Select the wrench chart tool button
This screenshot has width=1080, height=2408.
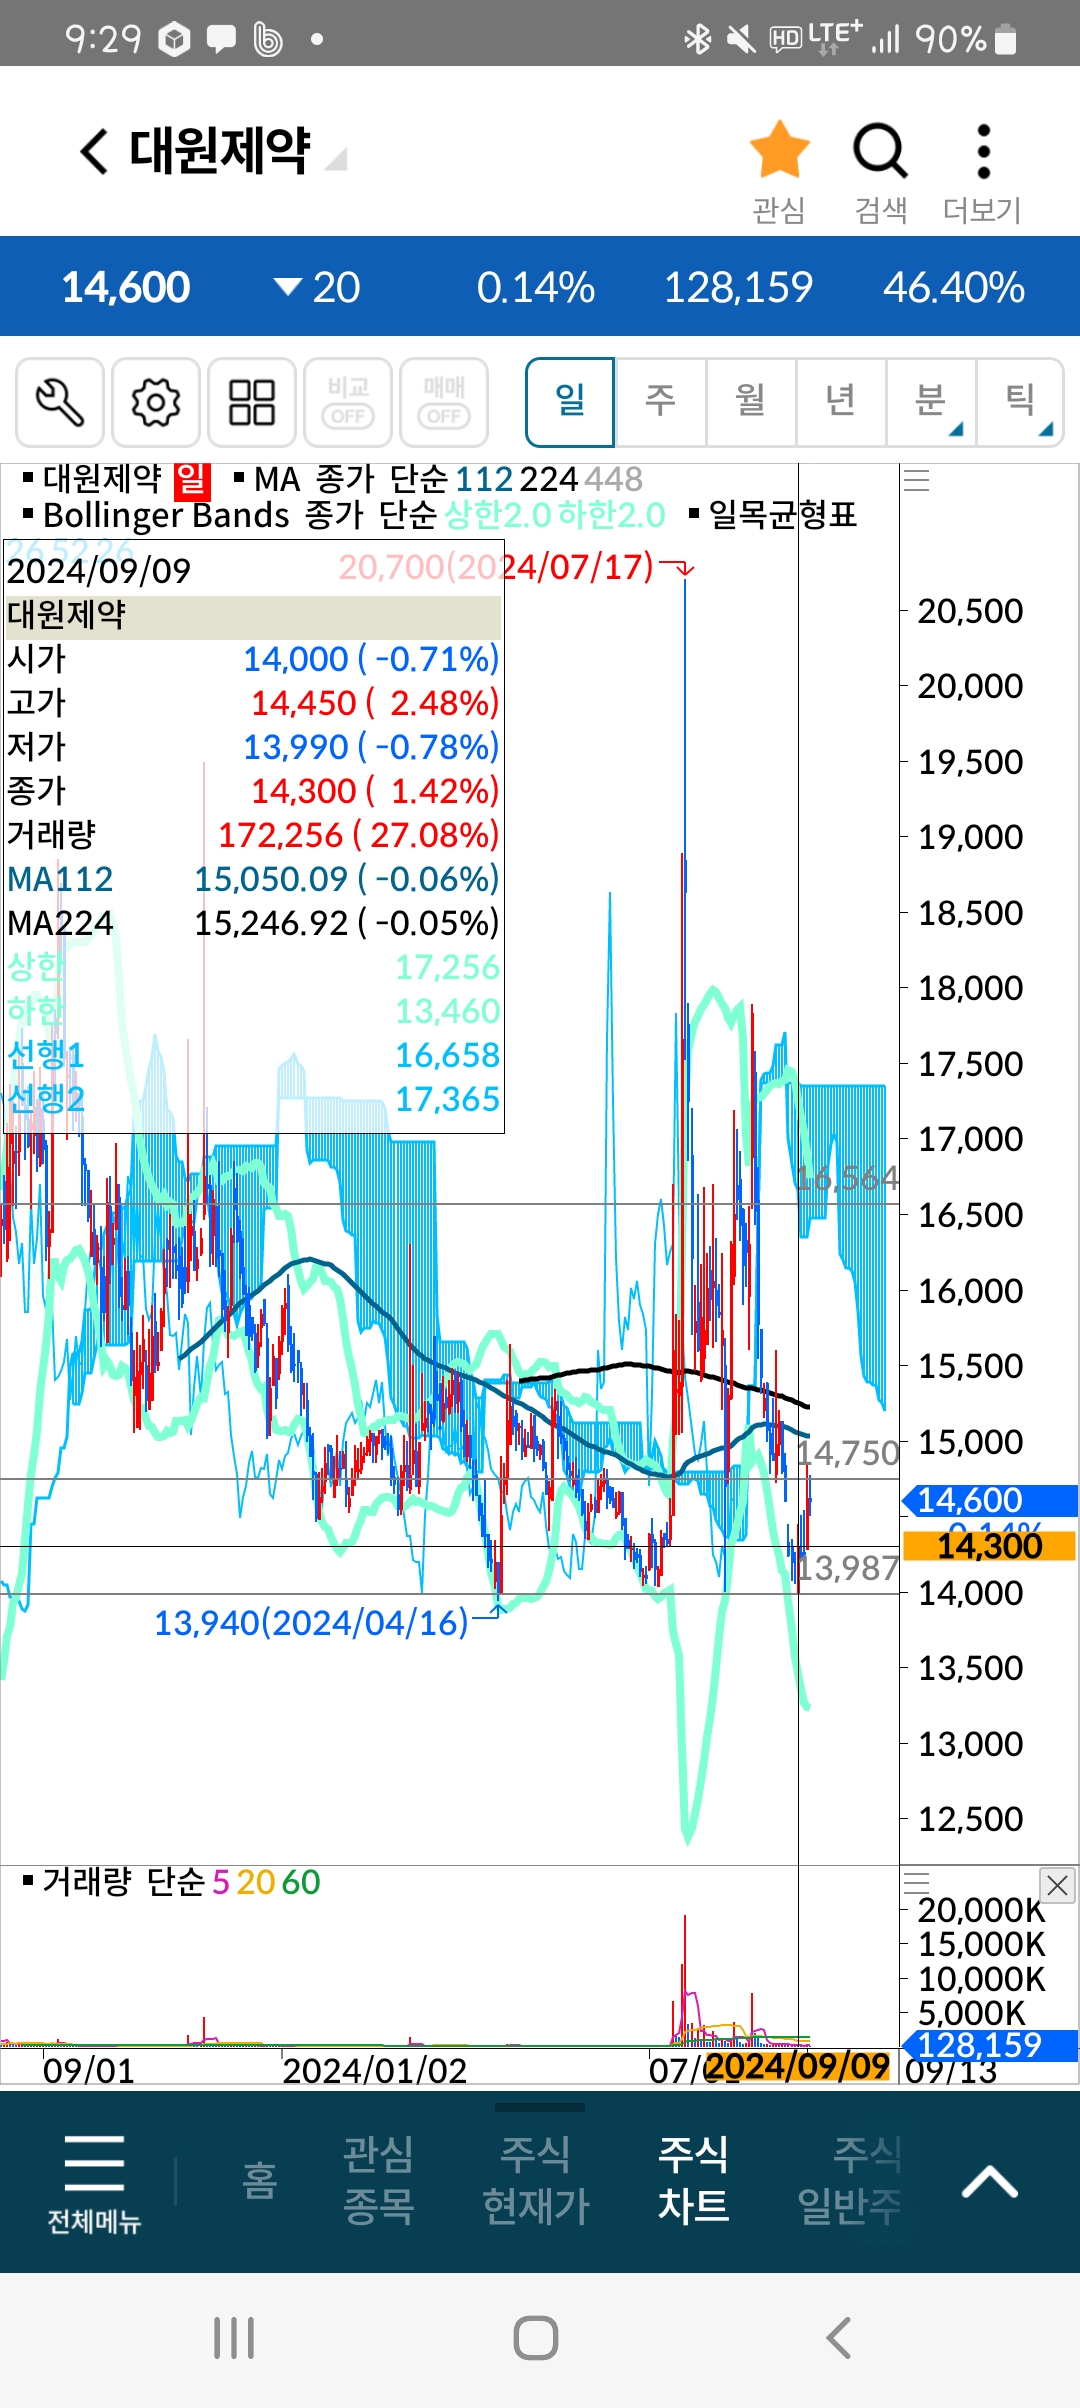pos(60,402)
